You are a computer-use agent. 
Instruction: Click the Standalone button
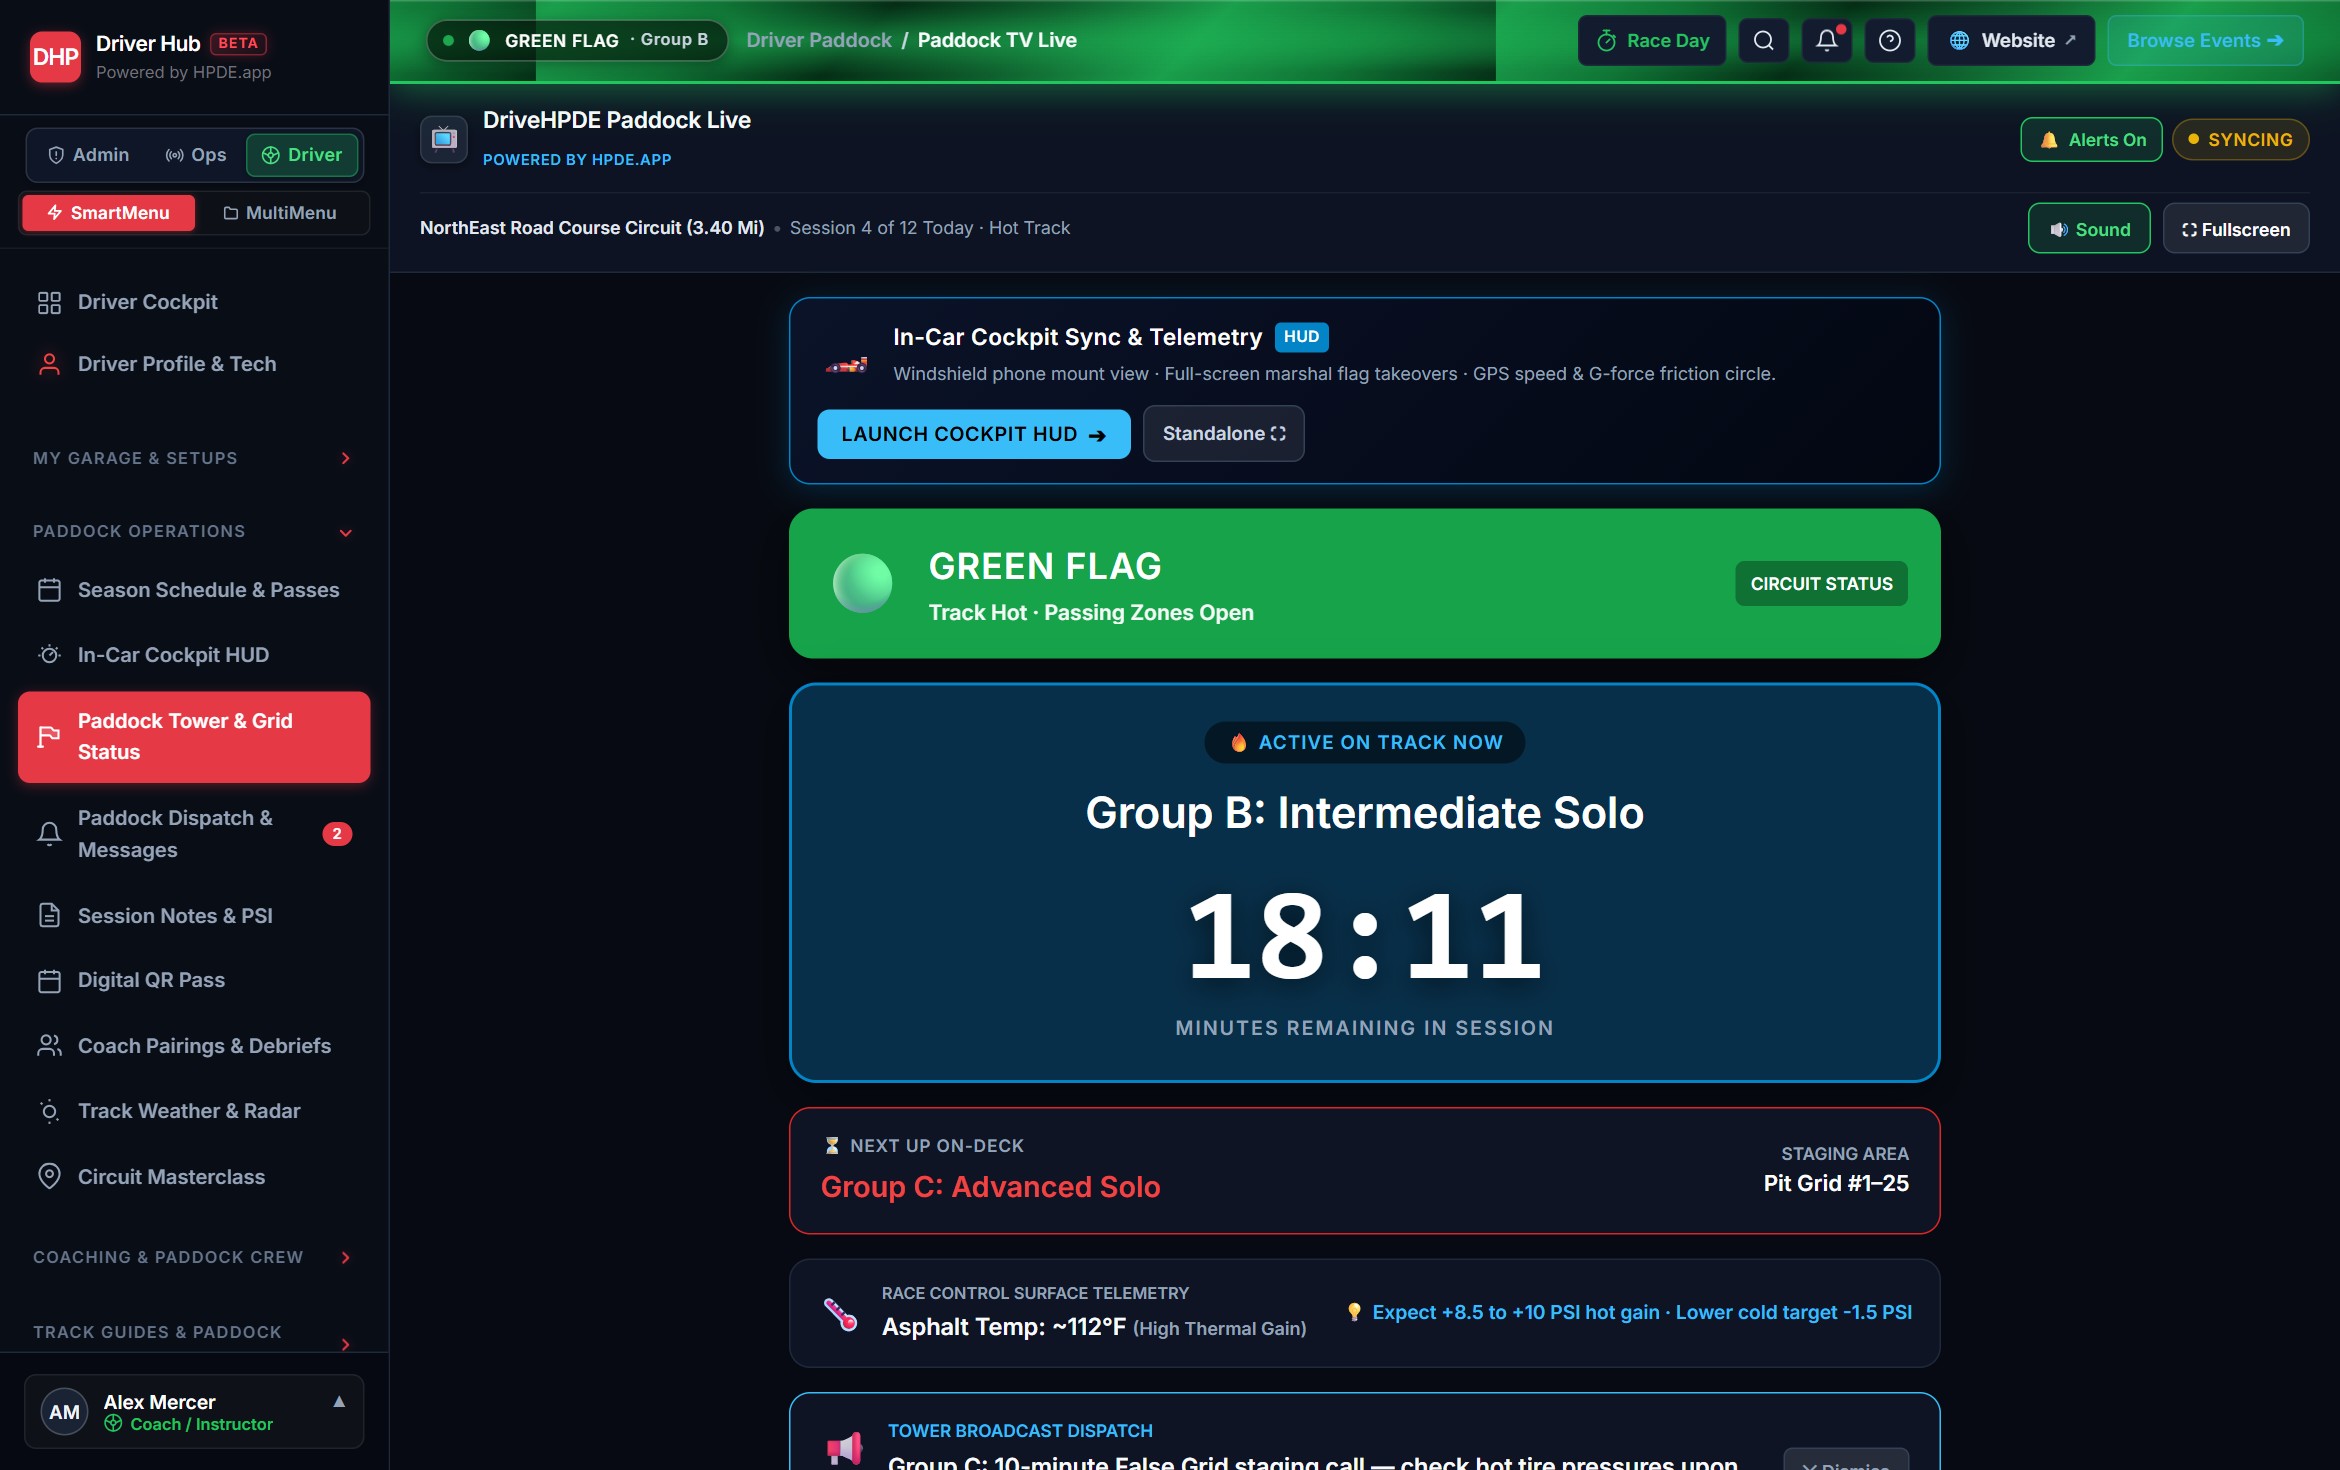(x=1224, y=434)
